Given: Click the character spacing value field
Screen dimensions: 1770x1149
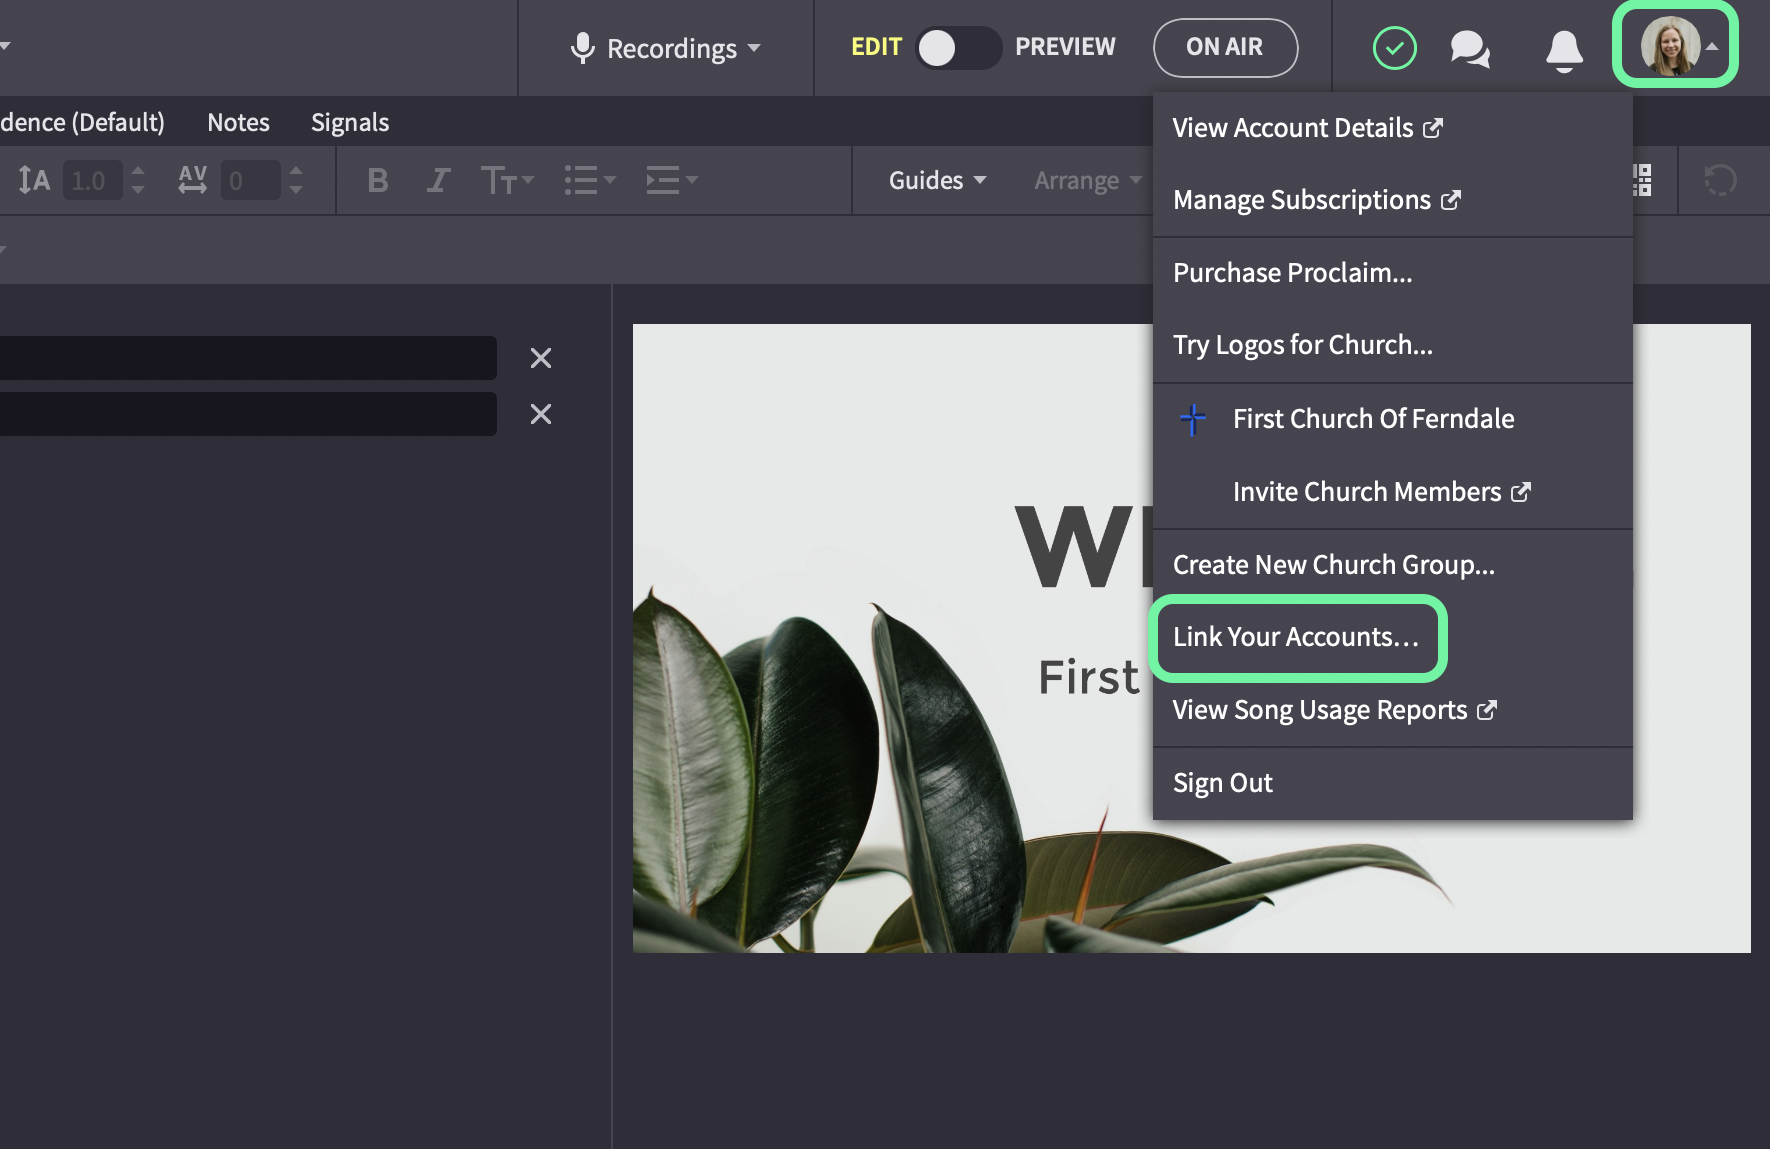Looking at the screenshot, I should coord(250,181).
